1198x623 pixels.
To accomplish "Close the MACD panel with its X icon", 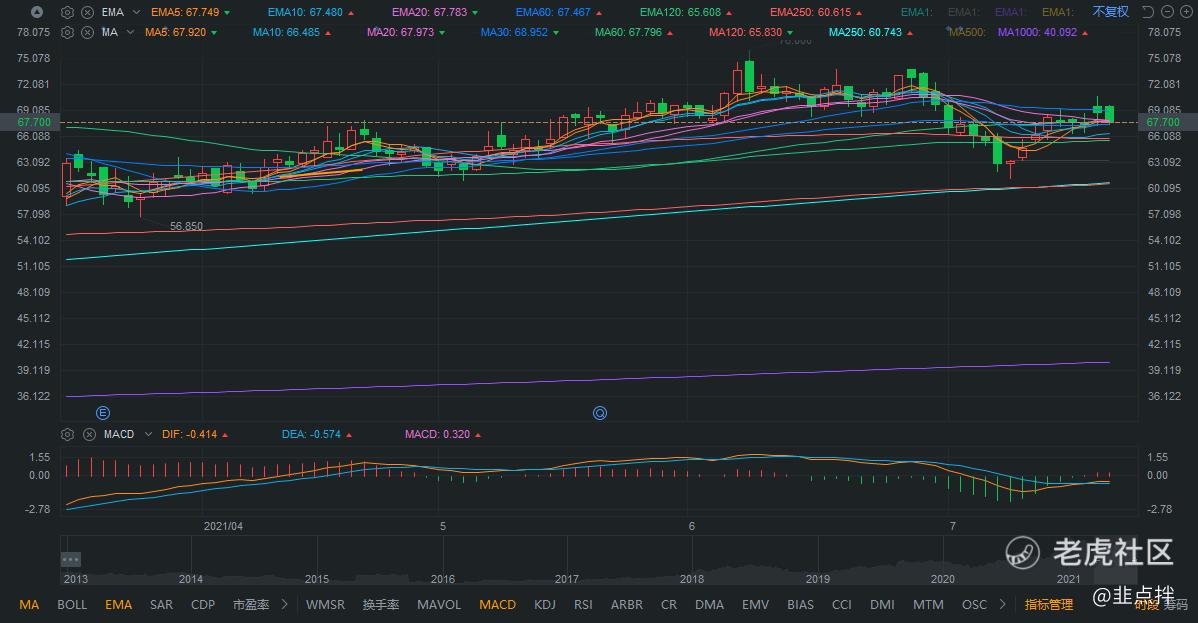I will (89, 434).
